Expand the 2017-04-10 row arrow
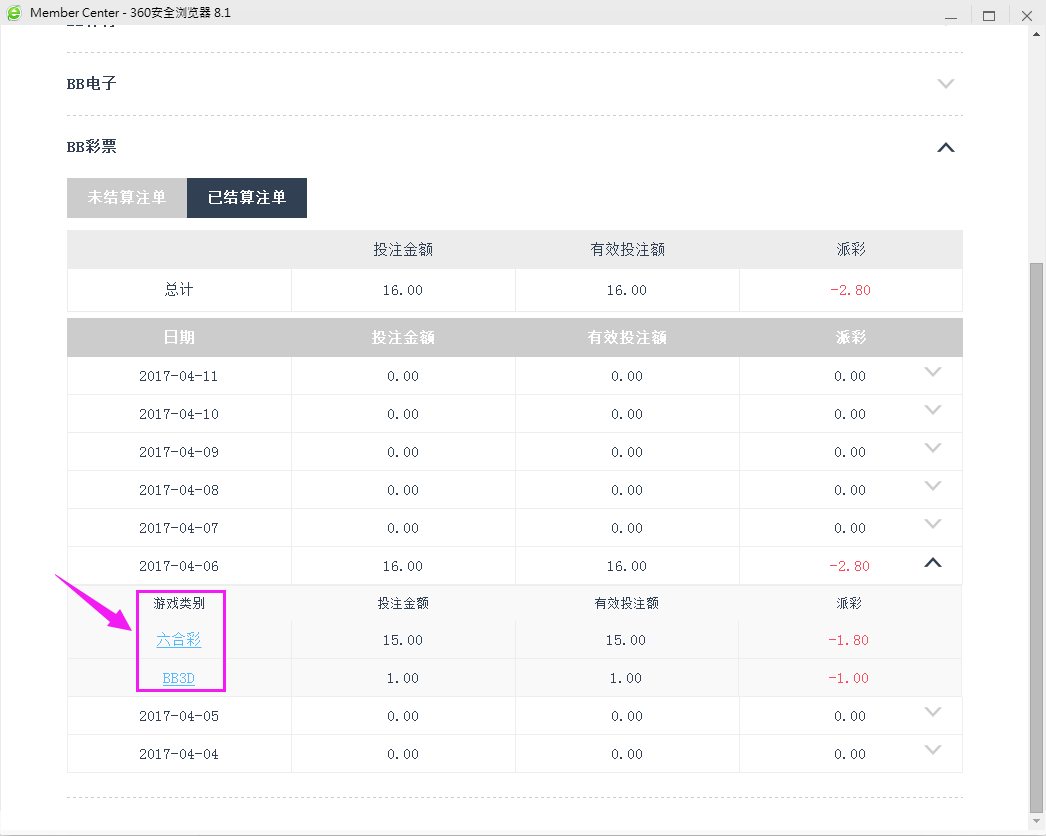The width and height of the screenshot is (1046, 836). tap(933, 410)
